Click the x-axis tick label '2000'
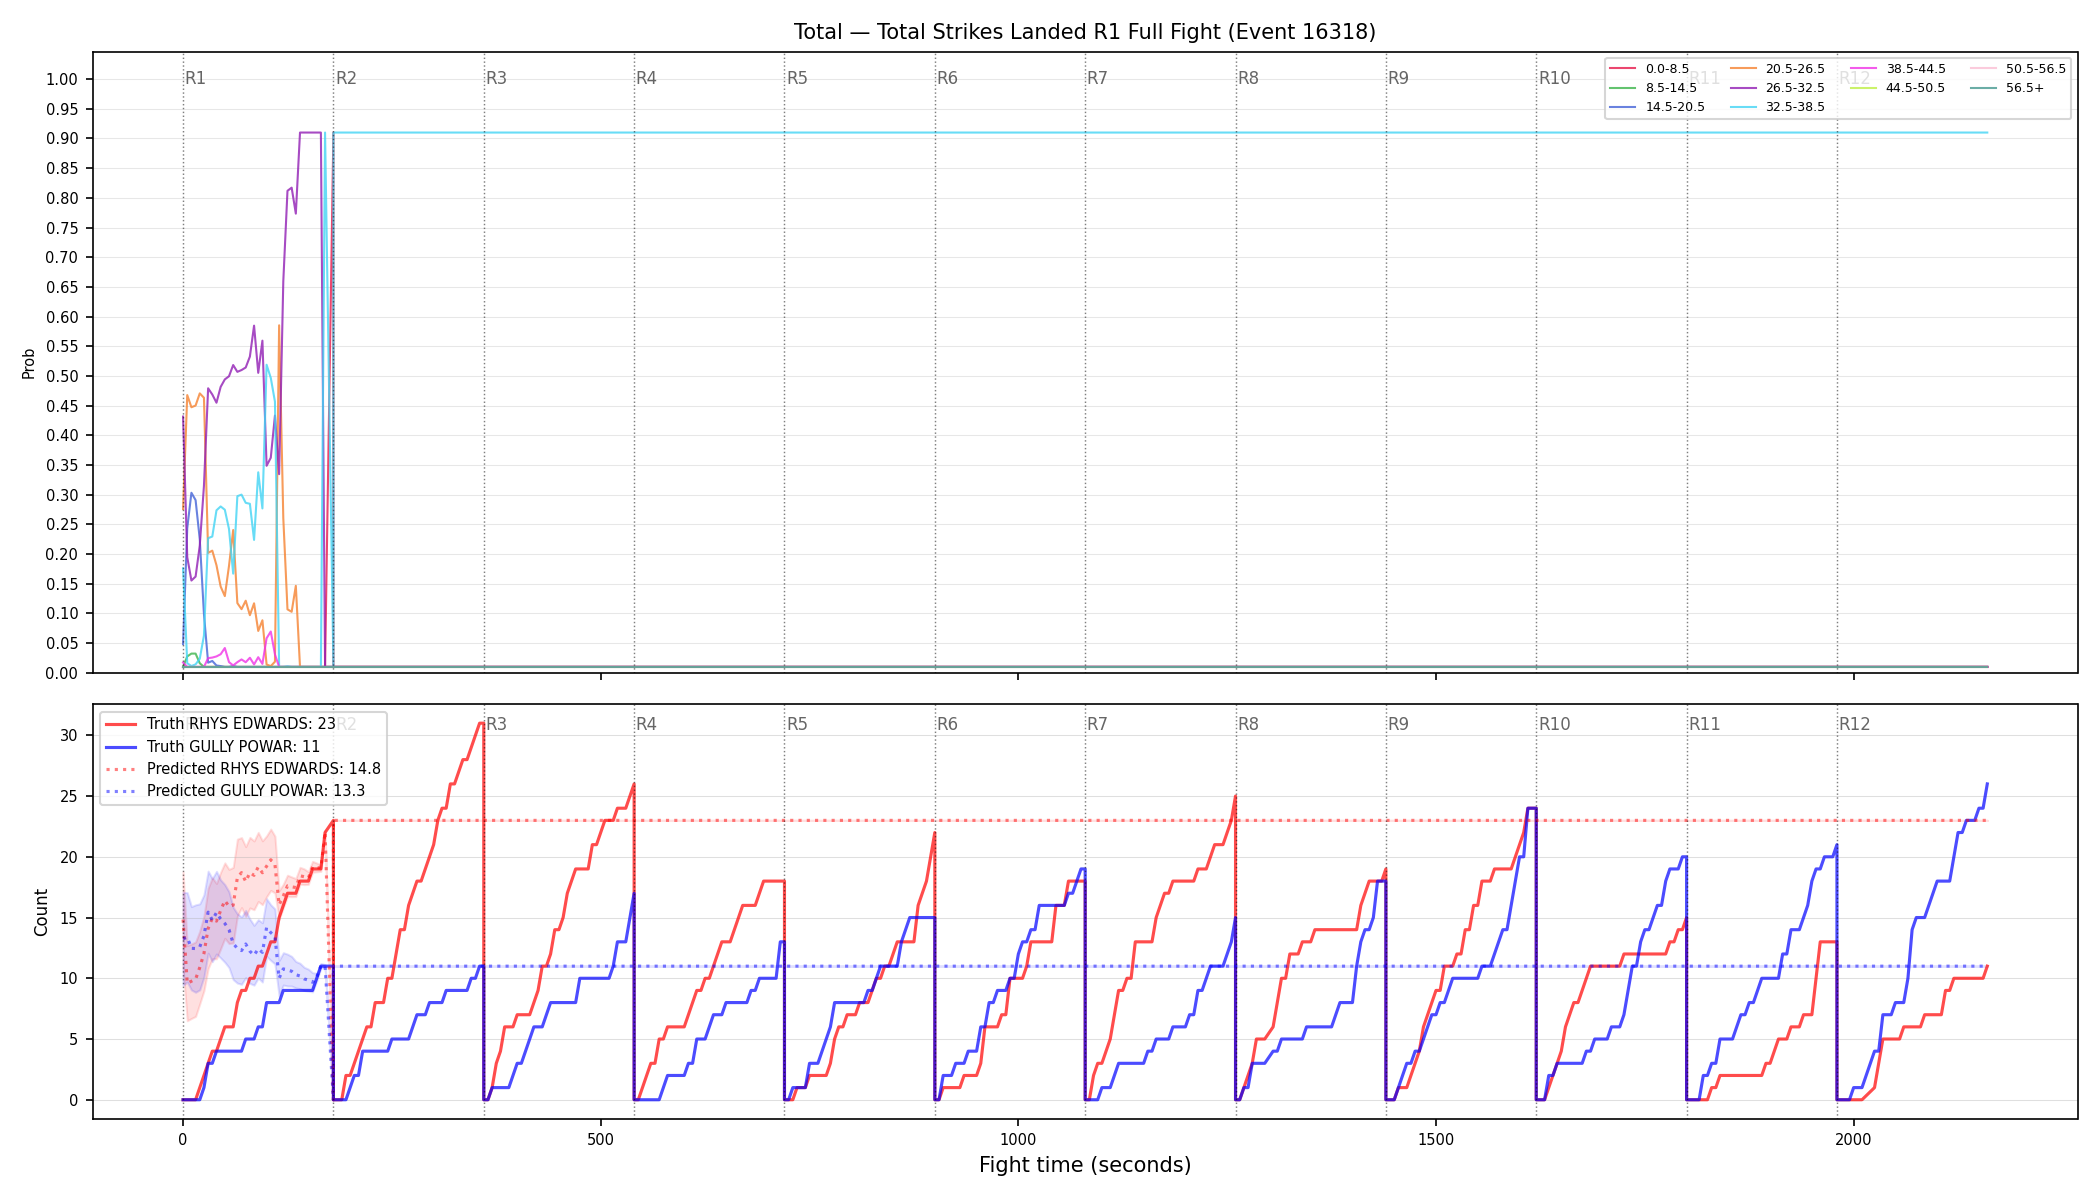 tap(1854, 1139)
